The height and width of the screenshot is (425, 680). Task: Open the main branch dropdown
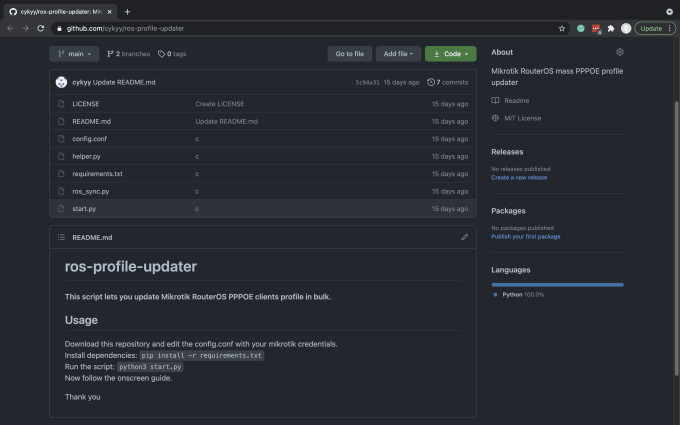click(74, 54)
